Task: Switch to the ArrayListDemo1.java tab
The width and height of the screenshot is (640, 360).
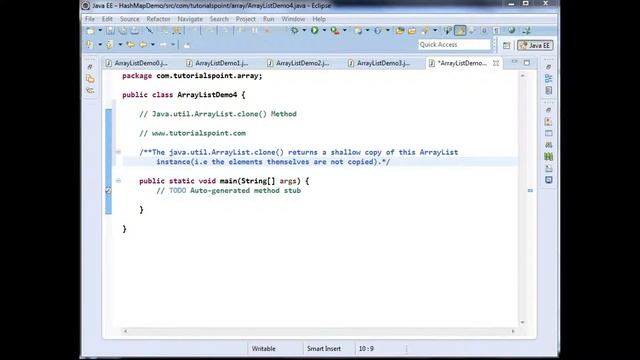Action: click(x=218, y=63)
